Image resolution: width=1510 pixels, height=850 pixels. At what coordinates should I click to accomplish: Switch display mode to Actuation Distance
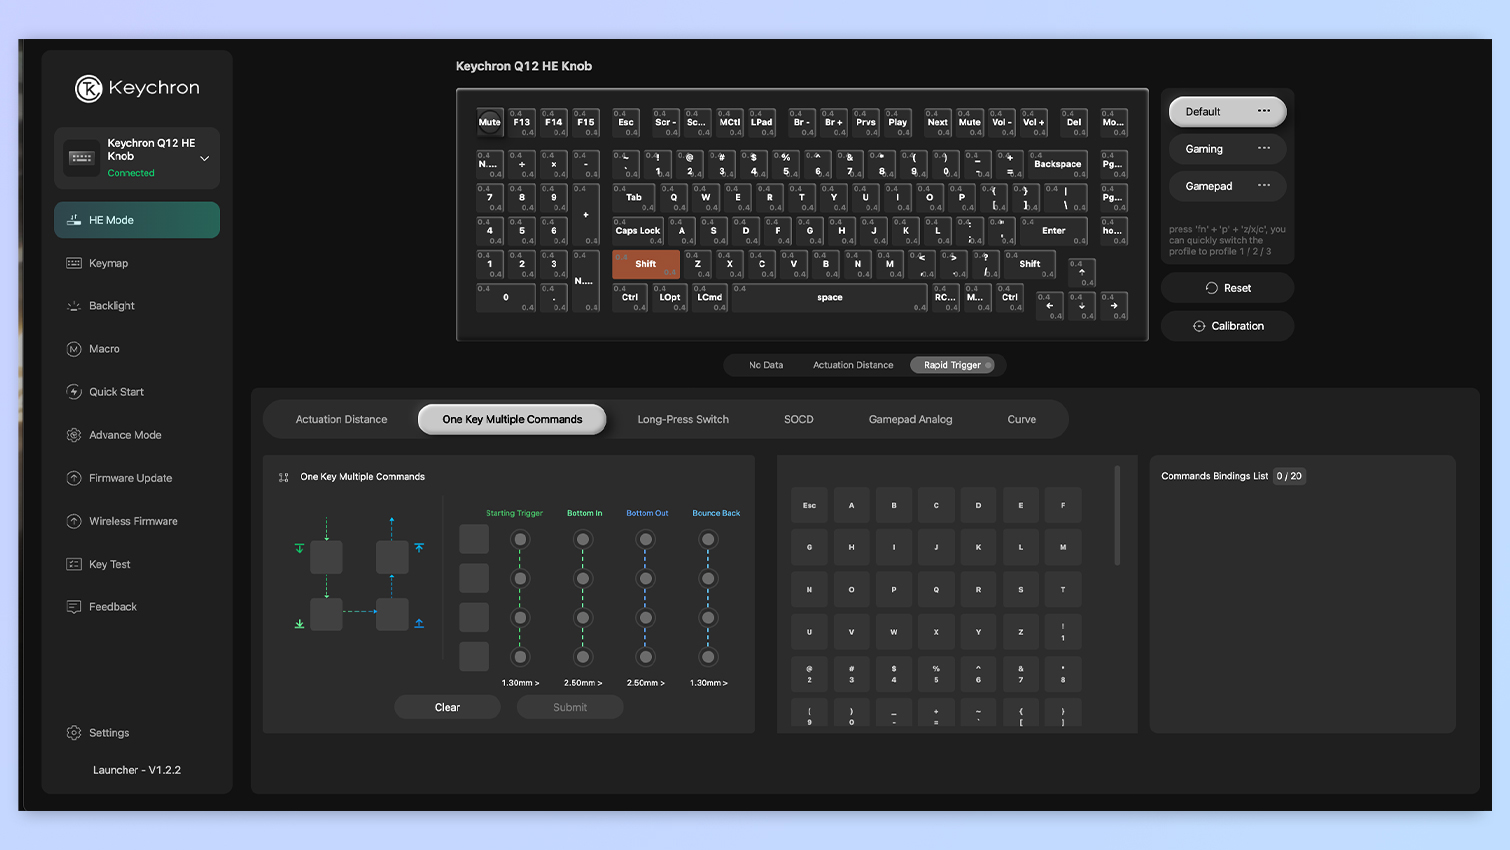coord(852,365)
